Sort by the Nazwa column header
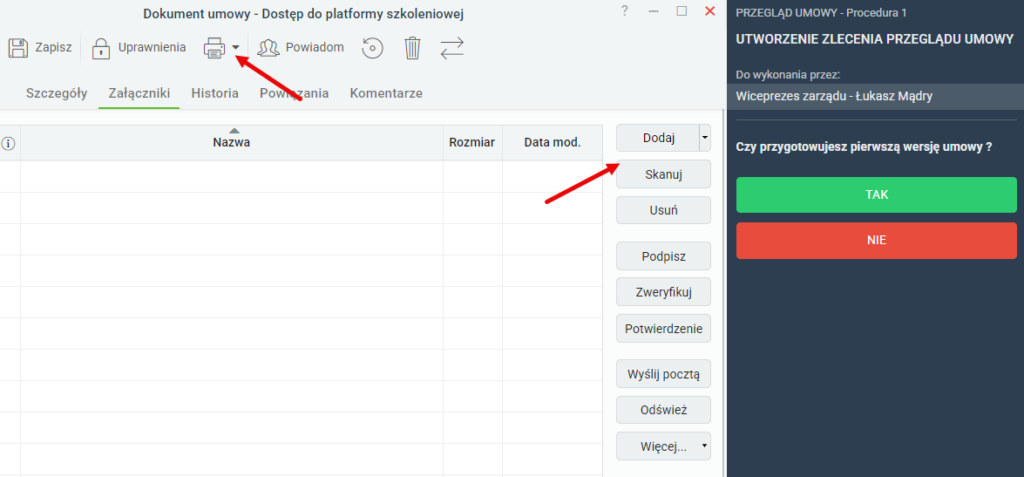Viewport: 1024px width, 477px height. pyautogui.click(x=232, y=142)
